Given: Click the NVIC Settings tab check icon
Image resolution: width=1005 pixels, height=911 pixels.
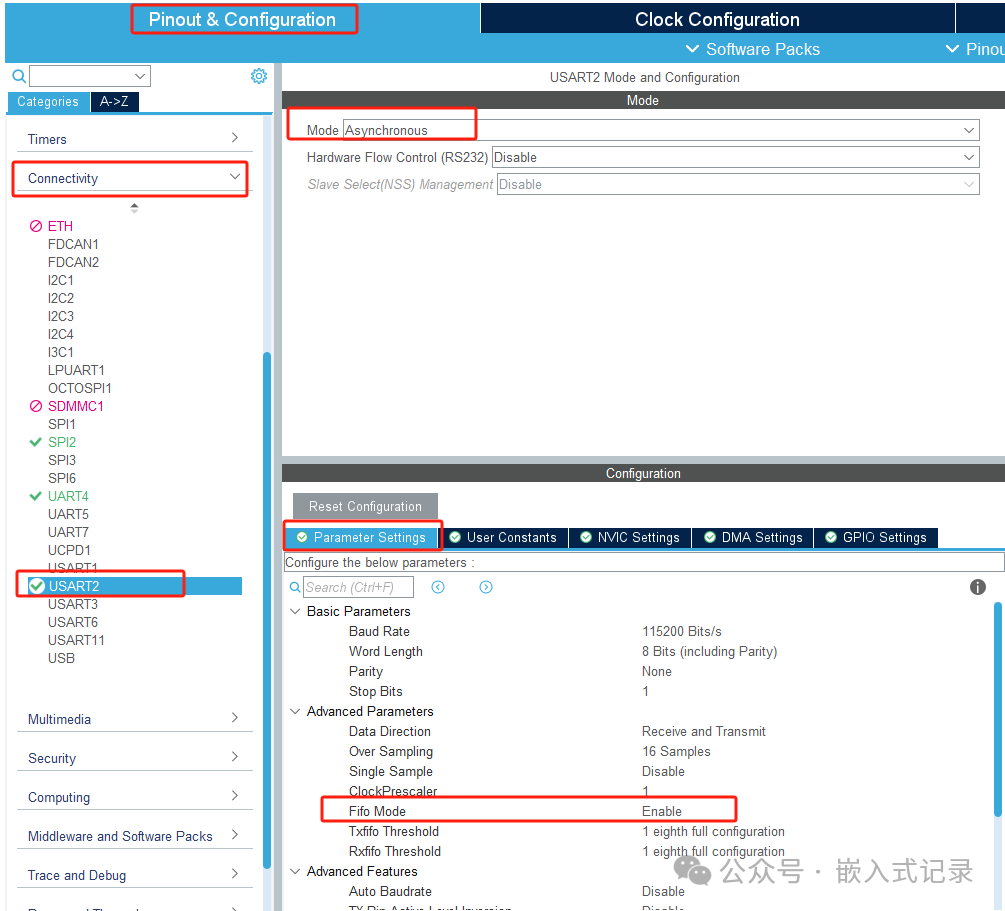Looking at the screenshot, I should (585, 537).
